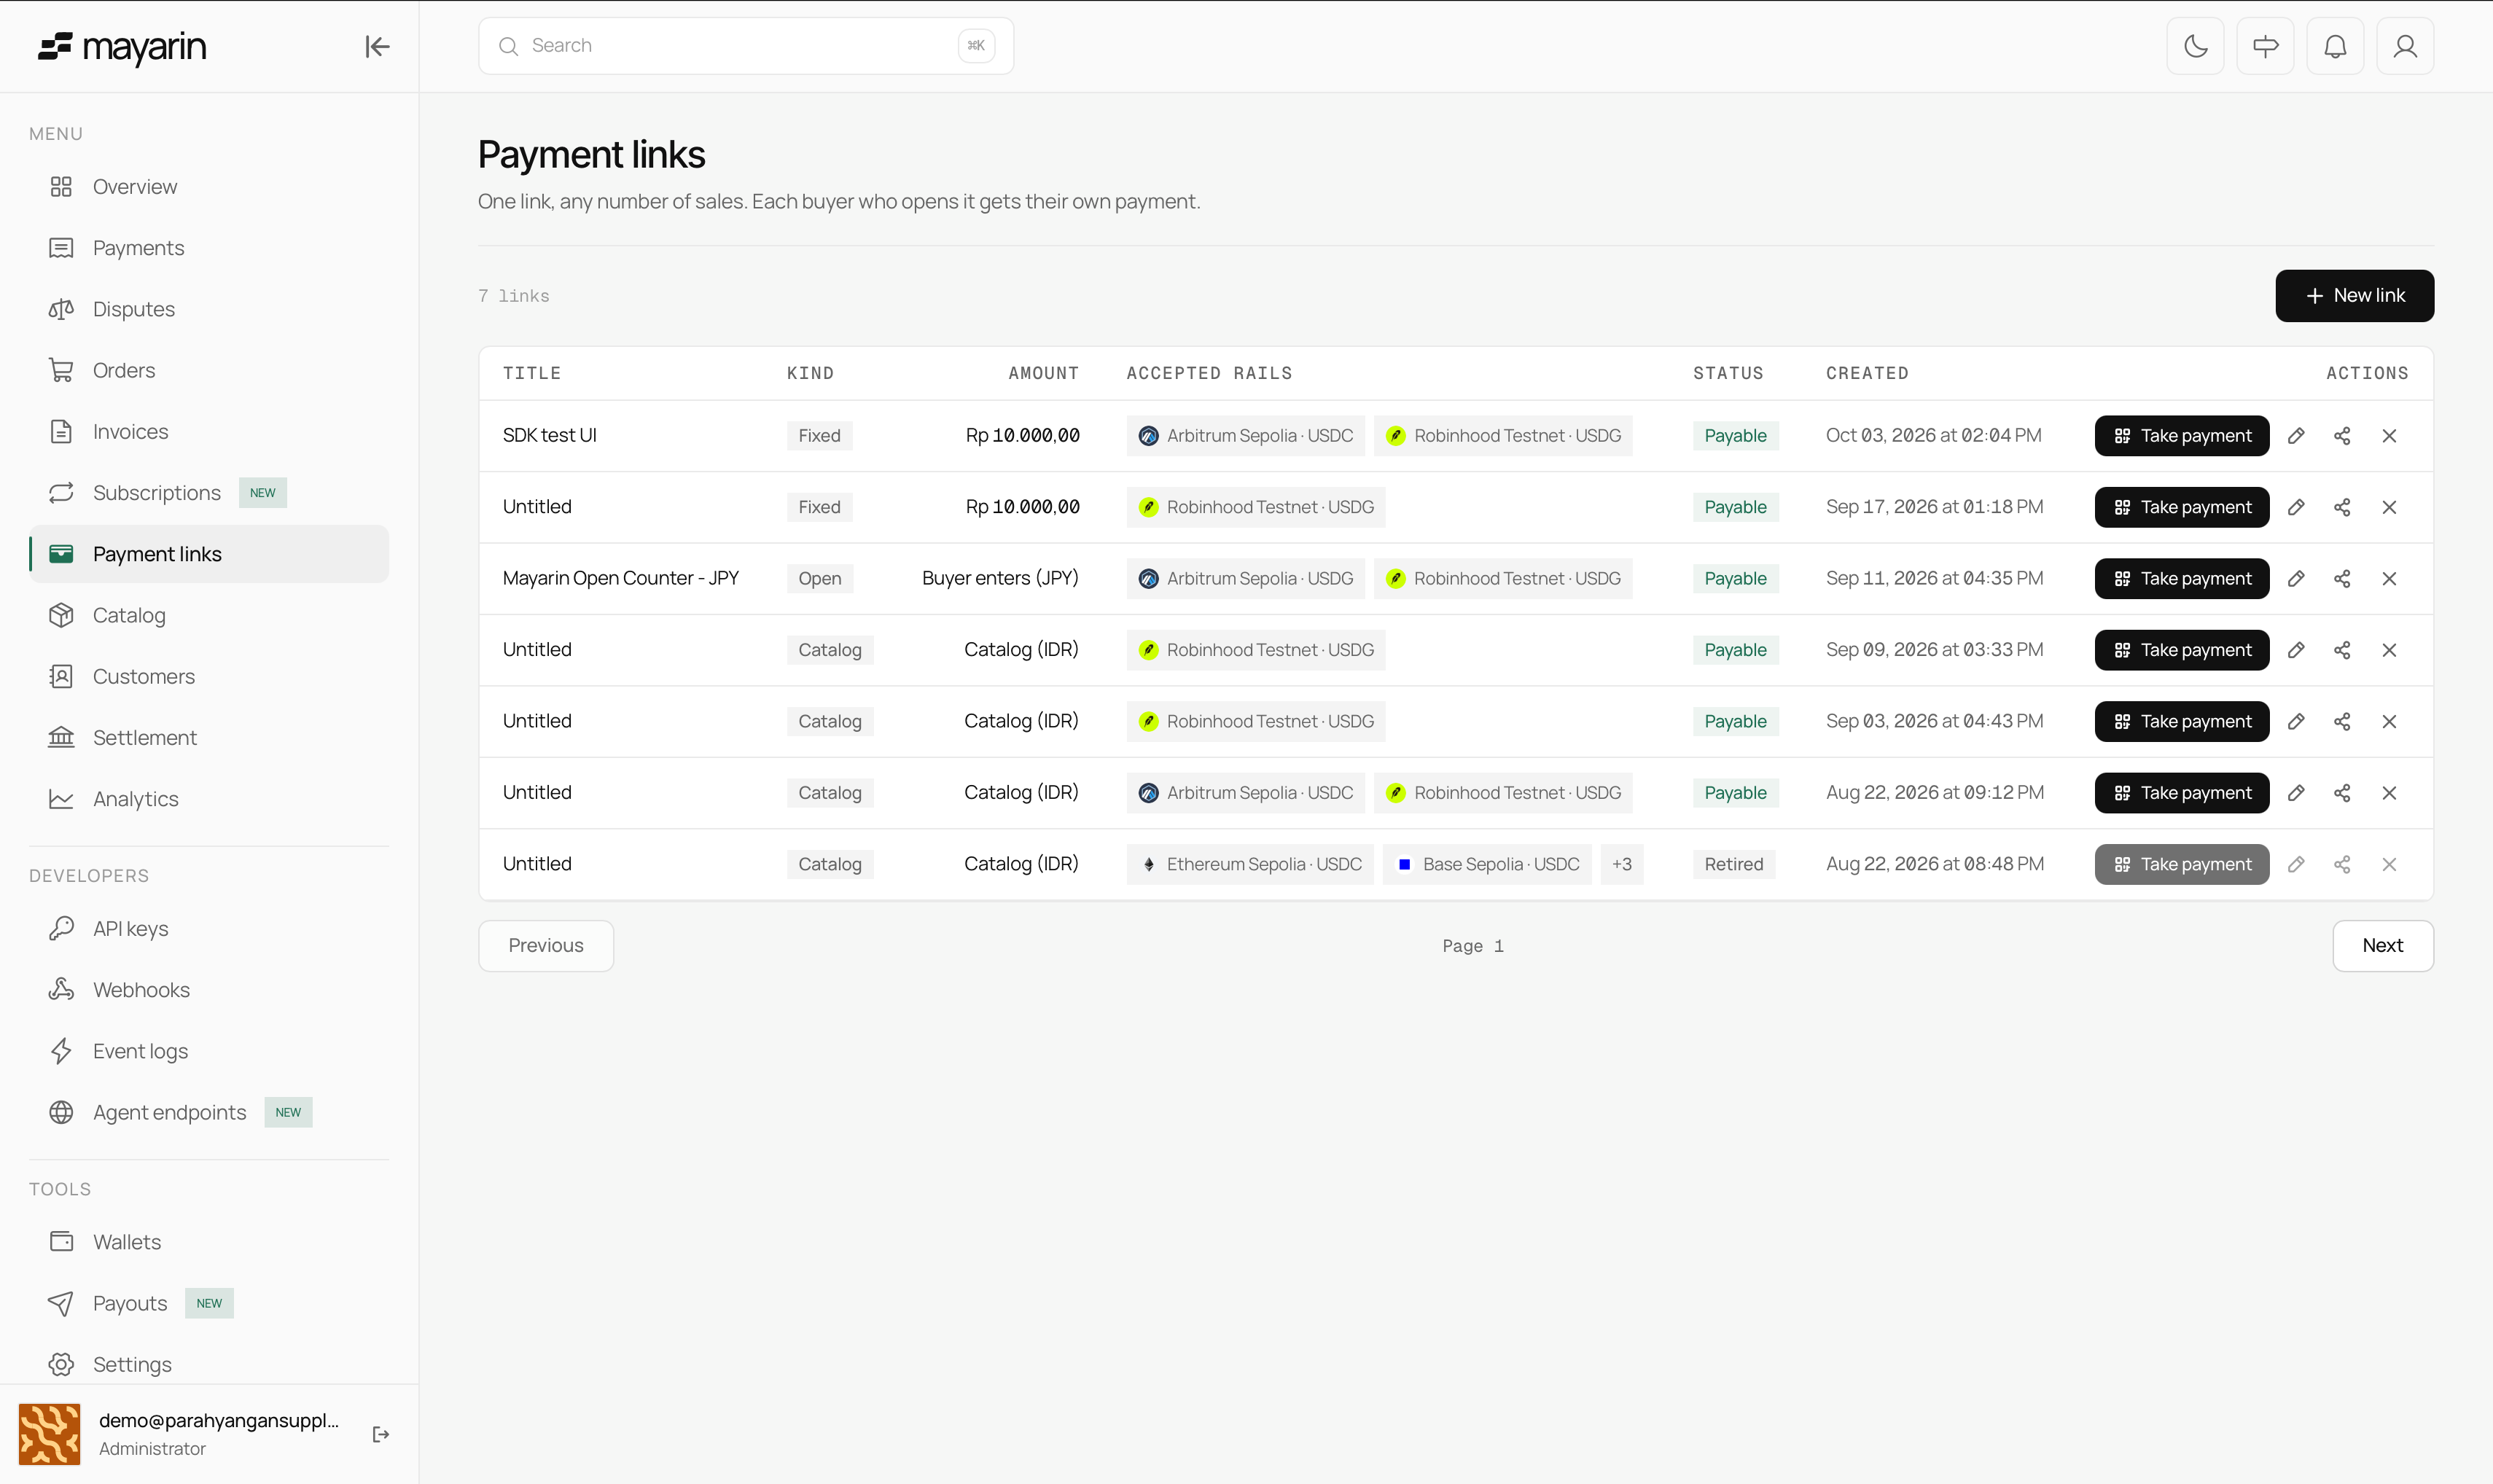This screenshot has height=1484, width=2493.
Task: Open Webhooks under Developers
Action: point(209,990)
